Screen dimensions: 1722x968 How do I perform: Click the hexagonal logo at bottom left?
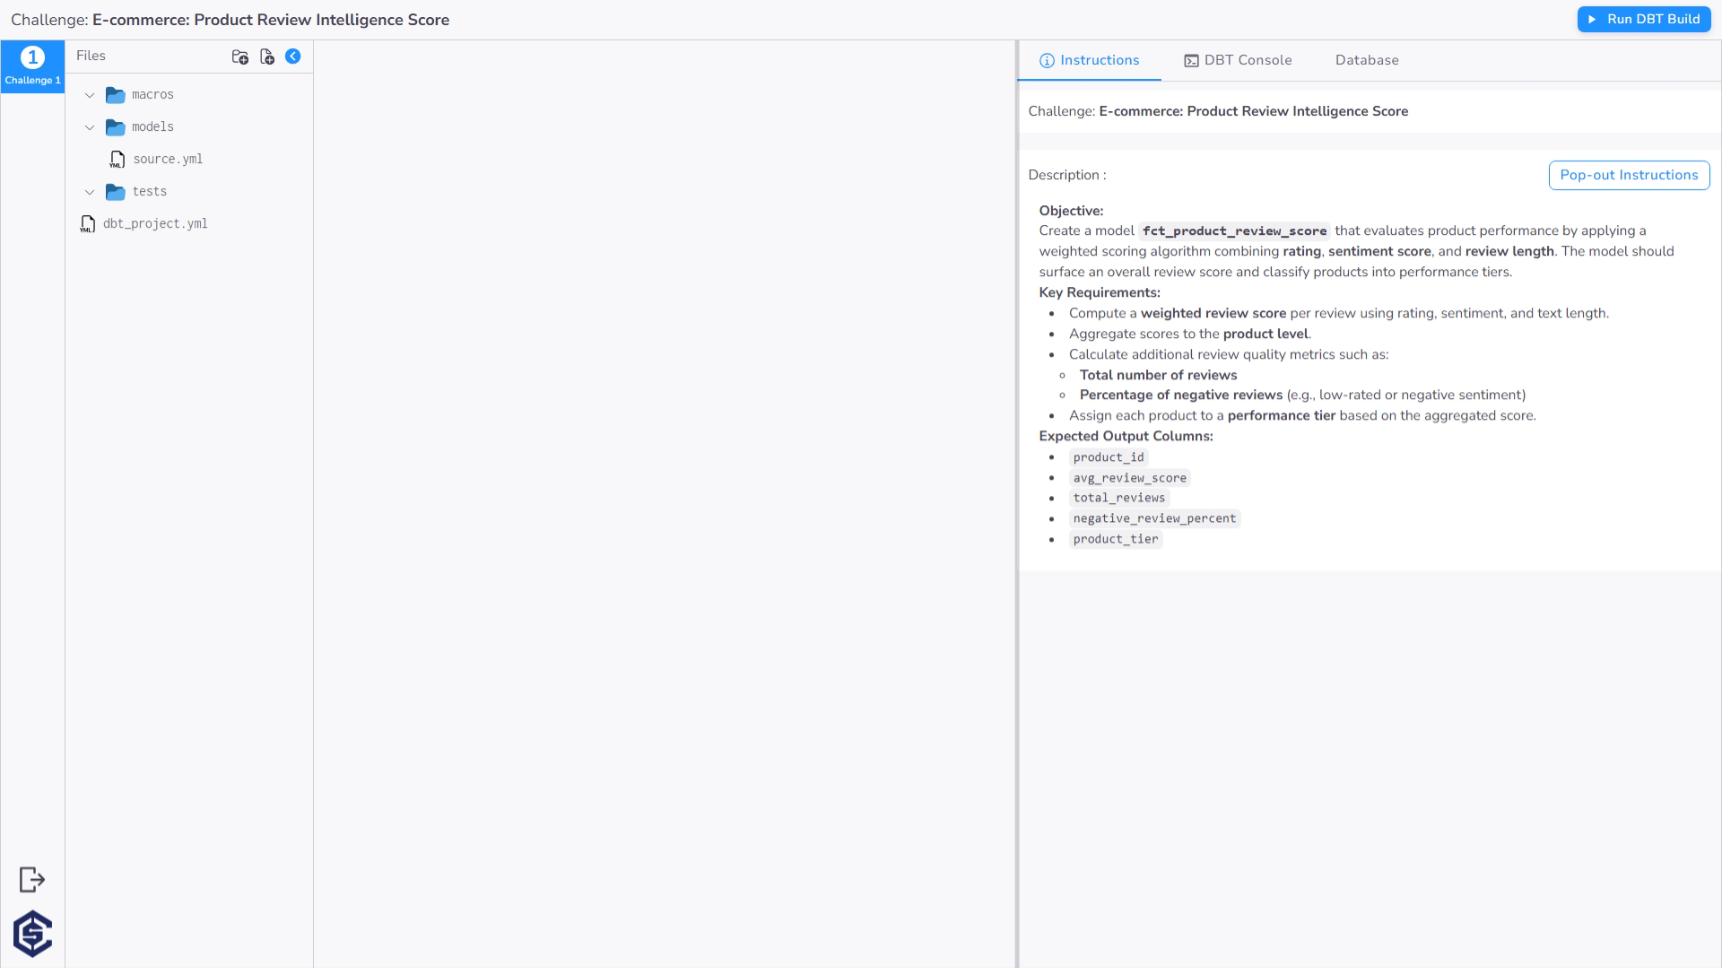tap(32, 934)
